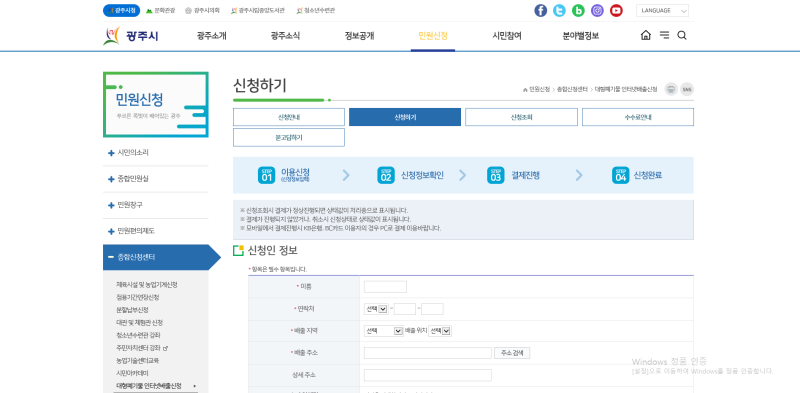Click the 배출 주소 address field
Image resolution: width=800 pixels, height=393 pixels.
coord(428,353)
